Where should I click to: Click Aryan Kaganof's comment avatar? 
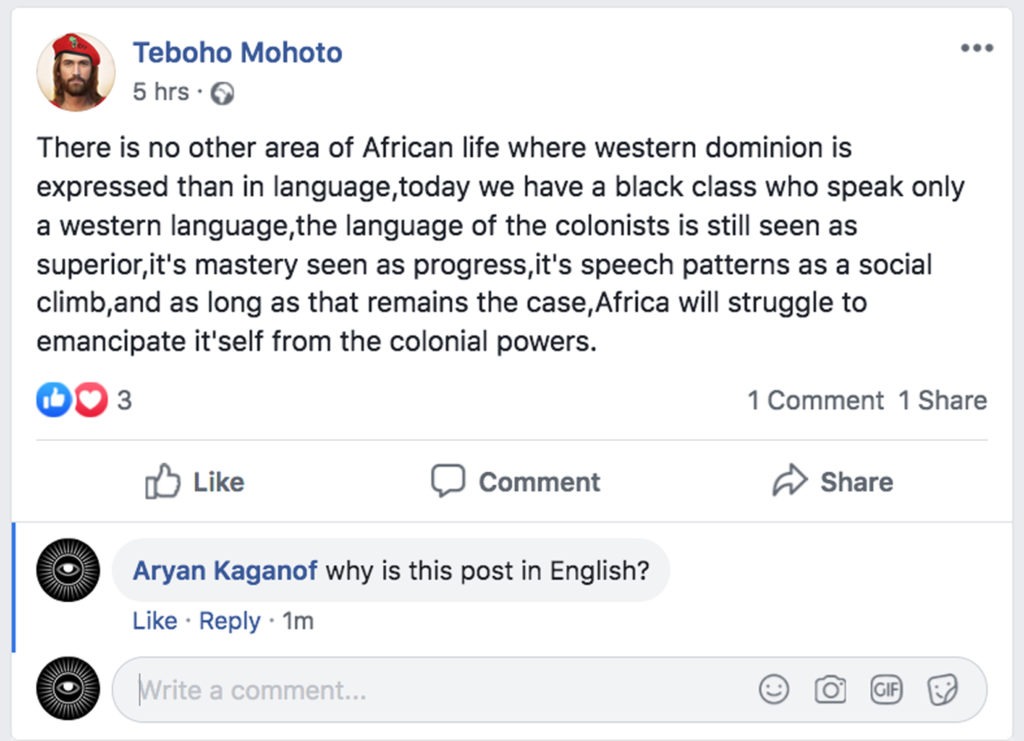68,570
